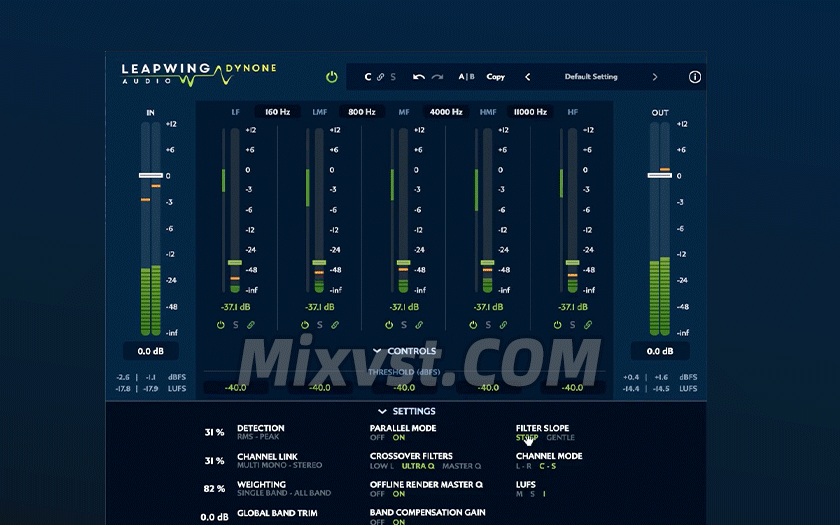
Task: Open the info icon
Action: coord(694,77)
